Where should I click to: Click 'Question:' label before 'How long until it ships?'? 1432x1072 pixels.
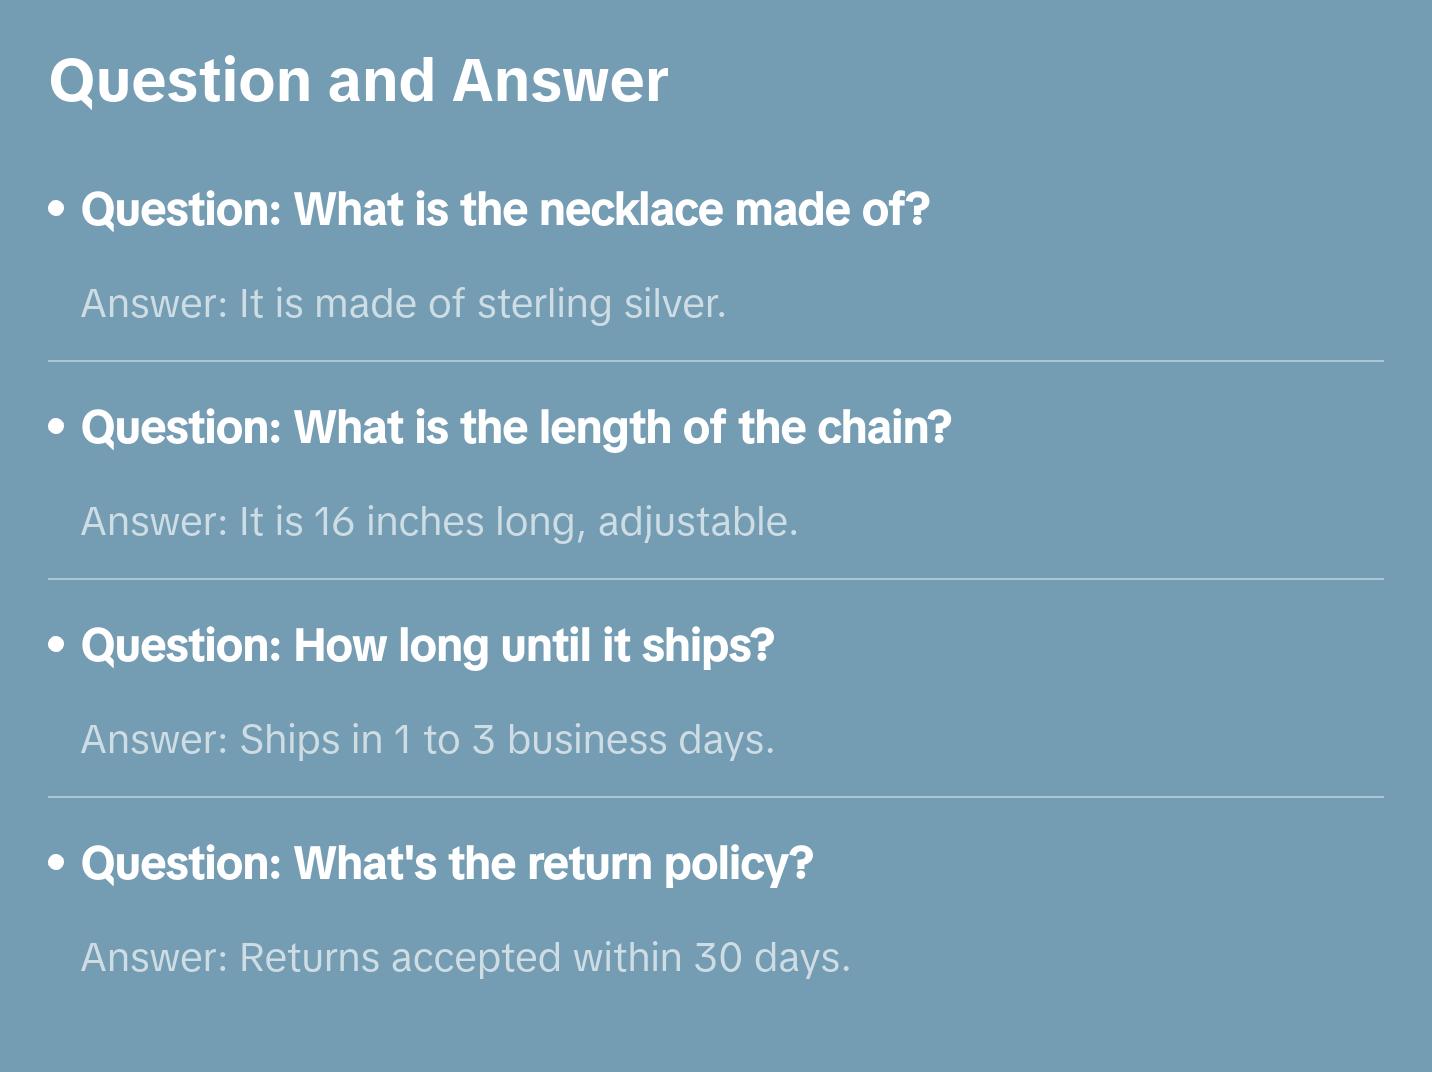[181, 646]
